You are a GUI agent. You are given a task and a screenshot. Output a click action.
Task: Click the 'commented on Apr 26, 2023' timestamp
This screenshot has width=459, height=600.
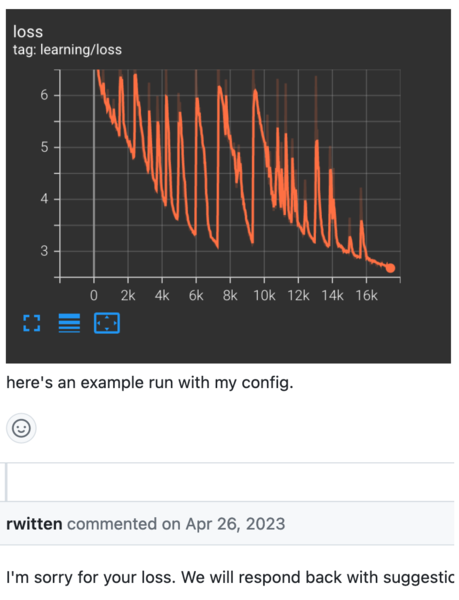[x=176, y=524]
